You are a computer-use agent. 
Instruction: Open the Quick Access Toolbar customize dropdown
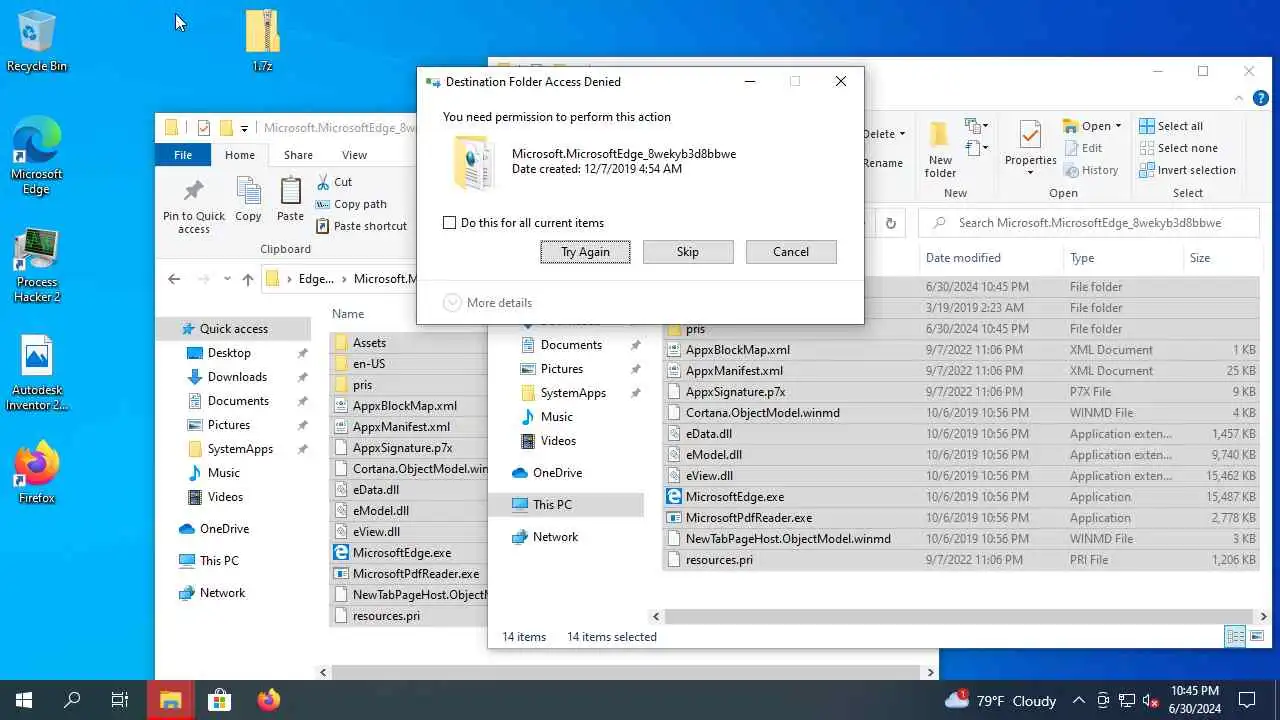(x=244, y=128)
